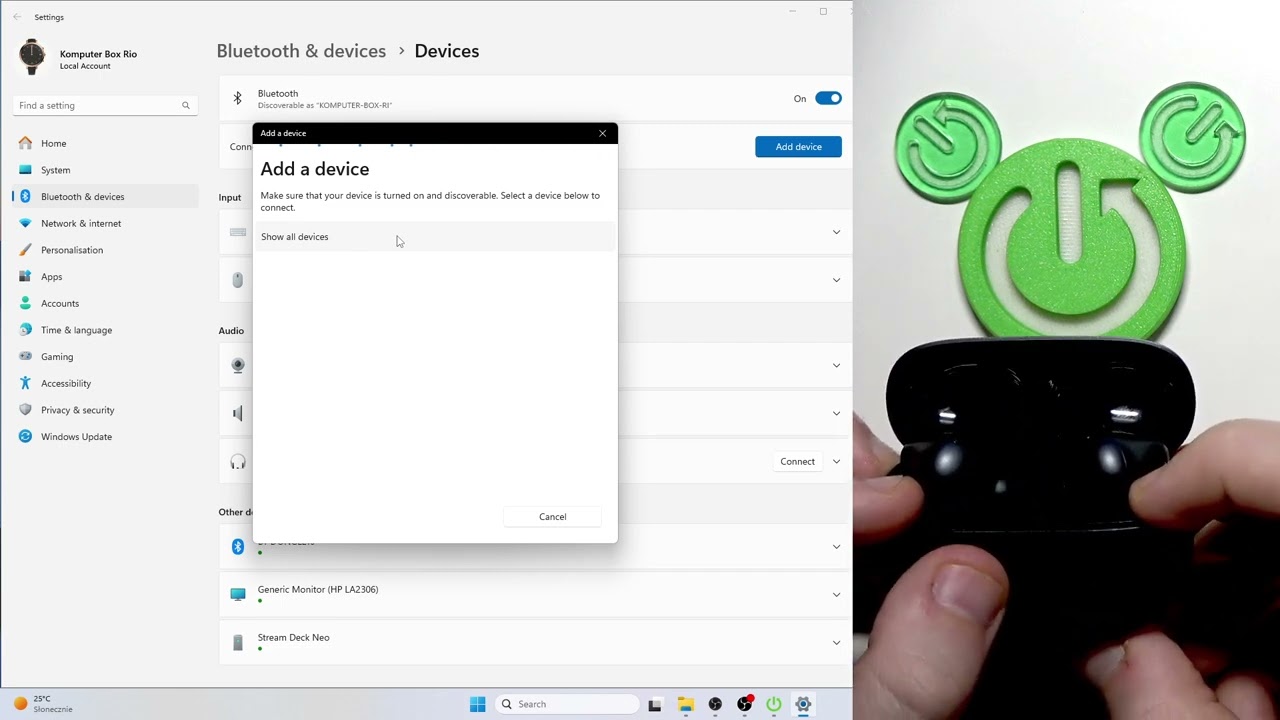Open Accessibility settings
The image size is (1280, 720).
105,383
